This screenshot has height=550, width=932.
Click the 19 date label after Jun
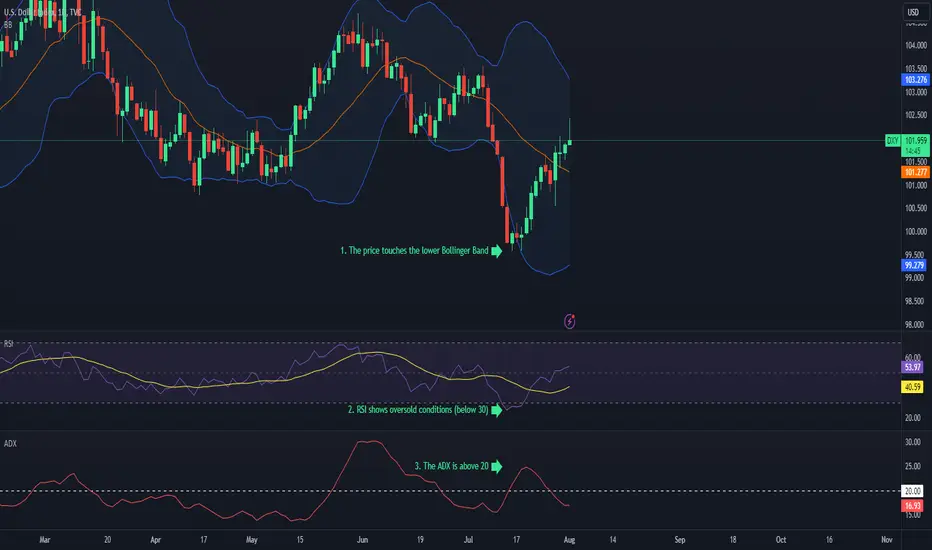420,540
